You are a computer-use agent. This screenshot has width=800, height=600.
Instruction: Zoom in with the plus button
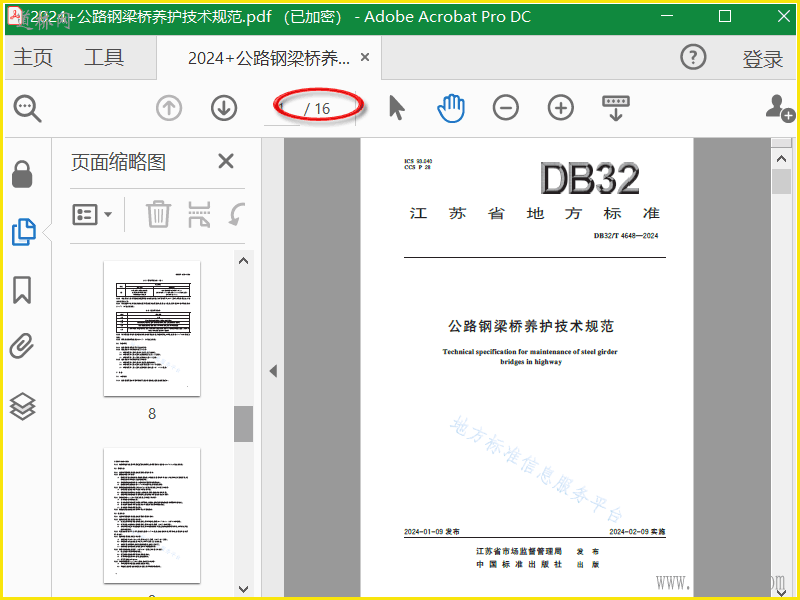tap(561, 108)
